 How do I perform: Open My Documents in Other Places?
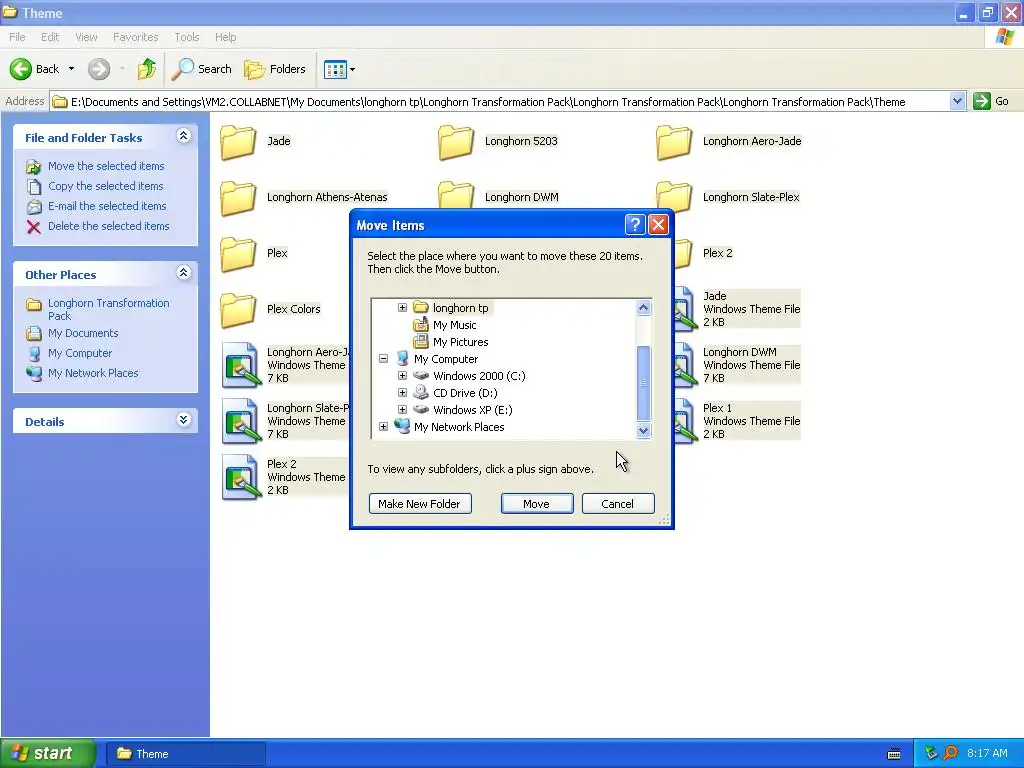83,333
